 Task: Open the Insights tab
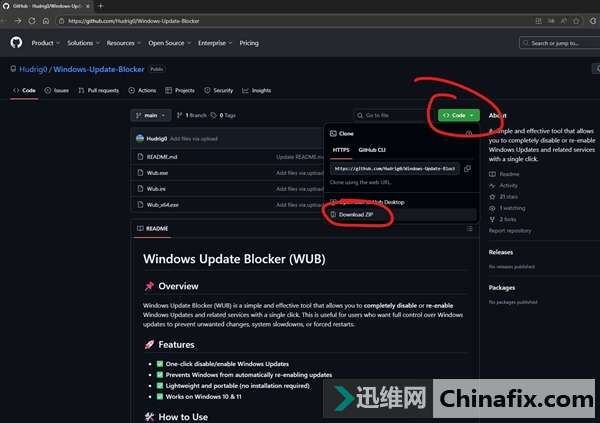pos(256,90)
